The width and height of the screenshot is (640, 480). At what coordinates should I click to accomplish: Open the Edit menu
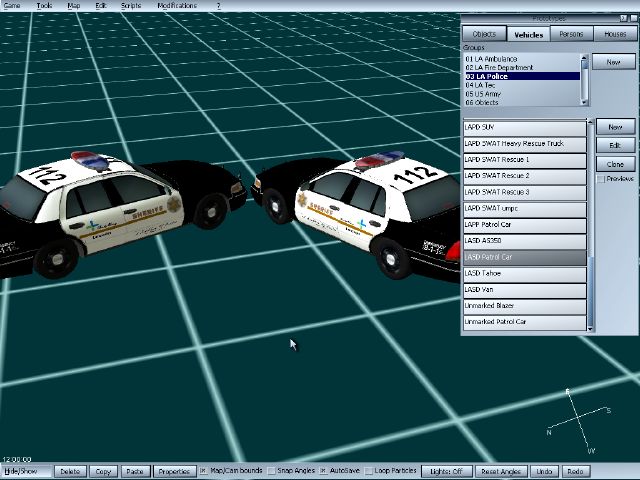101,5
